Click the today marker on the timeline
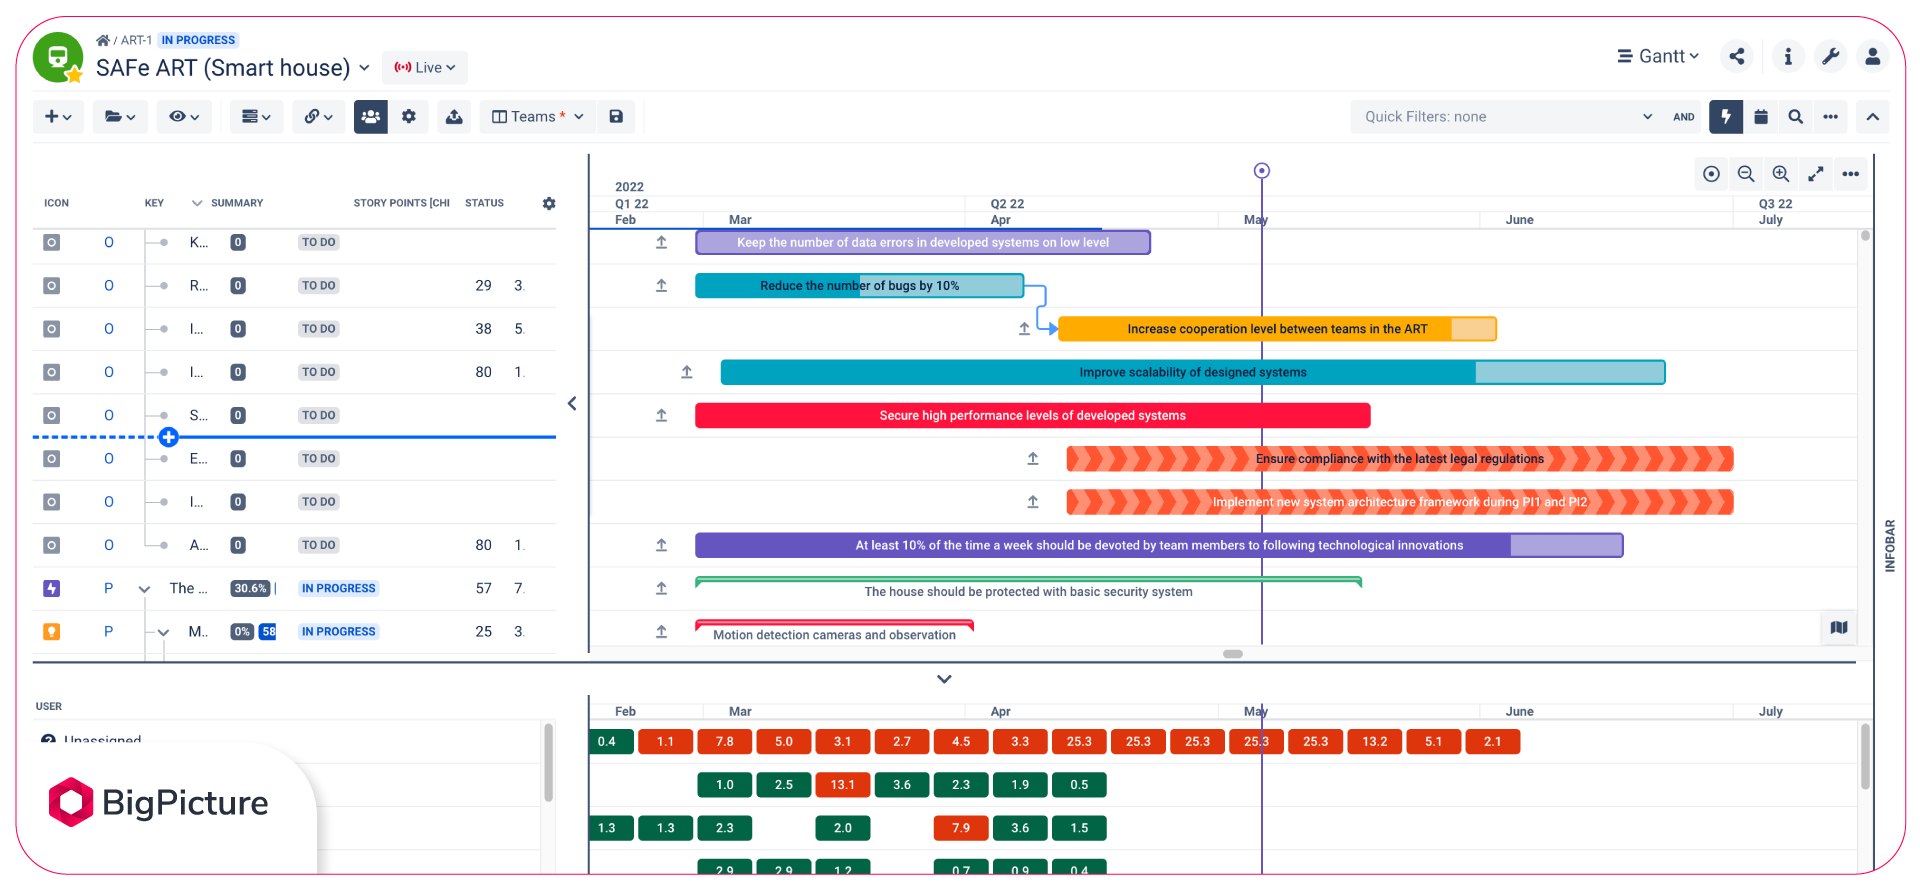This screenshot has width=1920, height=893. tap(1262, 171)
